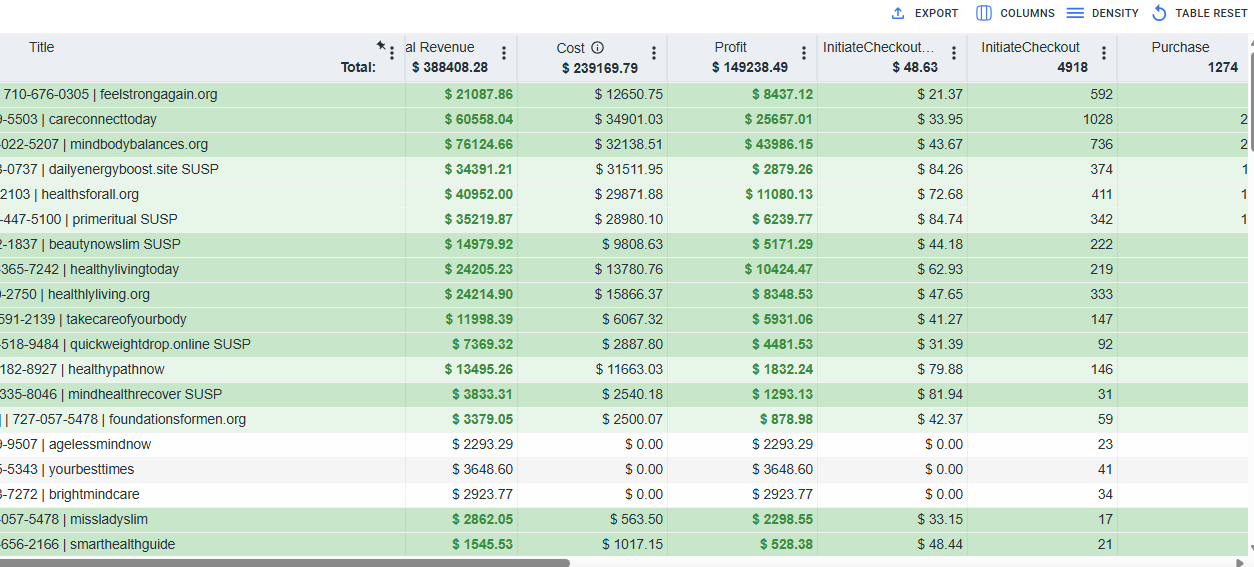
Task: Click the Columns panel icon
Action: pyautogui.click(x=984, y=13)
